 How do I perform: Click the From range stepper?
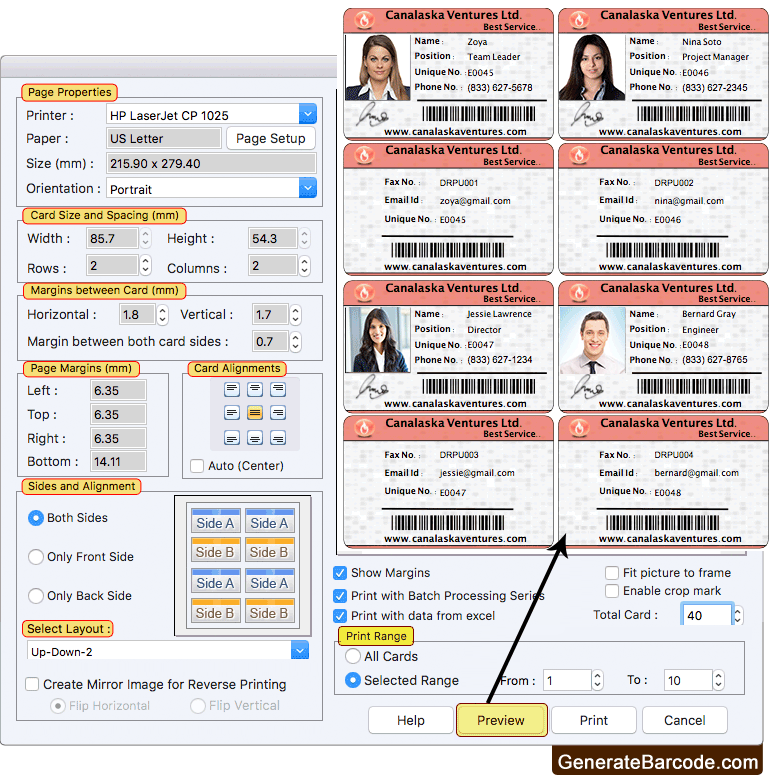click(597, 680)
